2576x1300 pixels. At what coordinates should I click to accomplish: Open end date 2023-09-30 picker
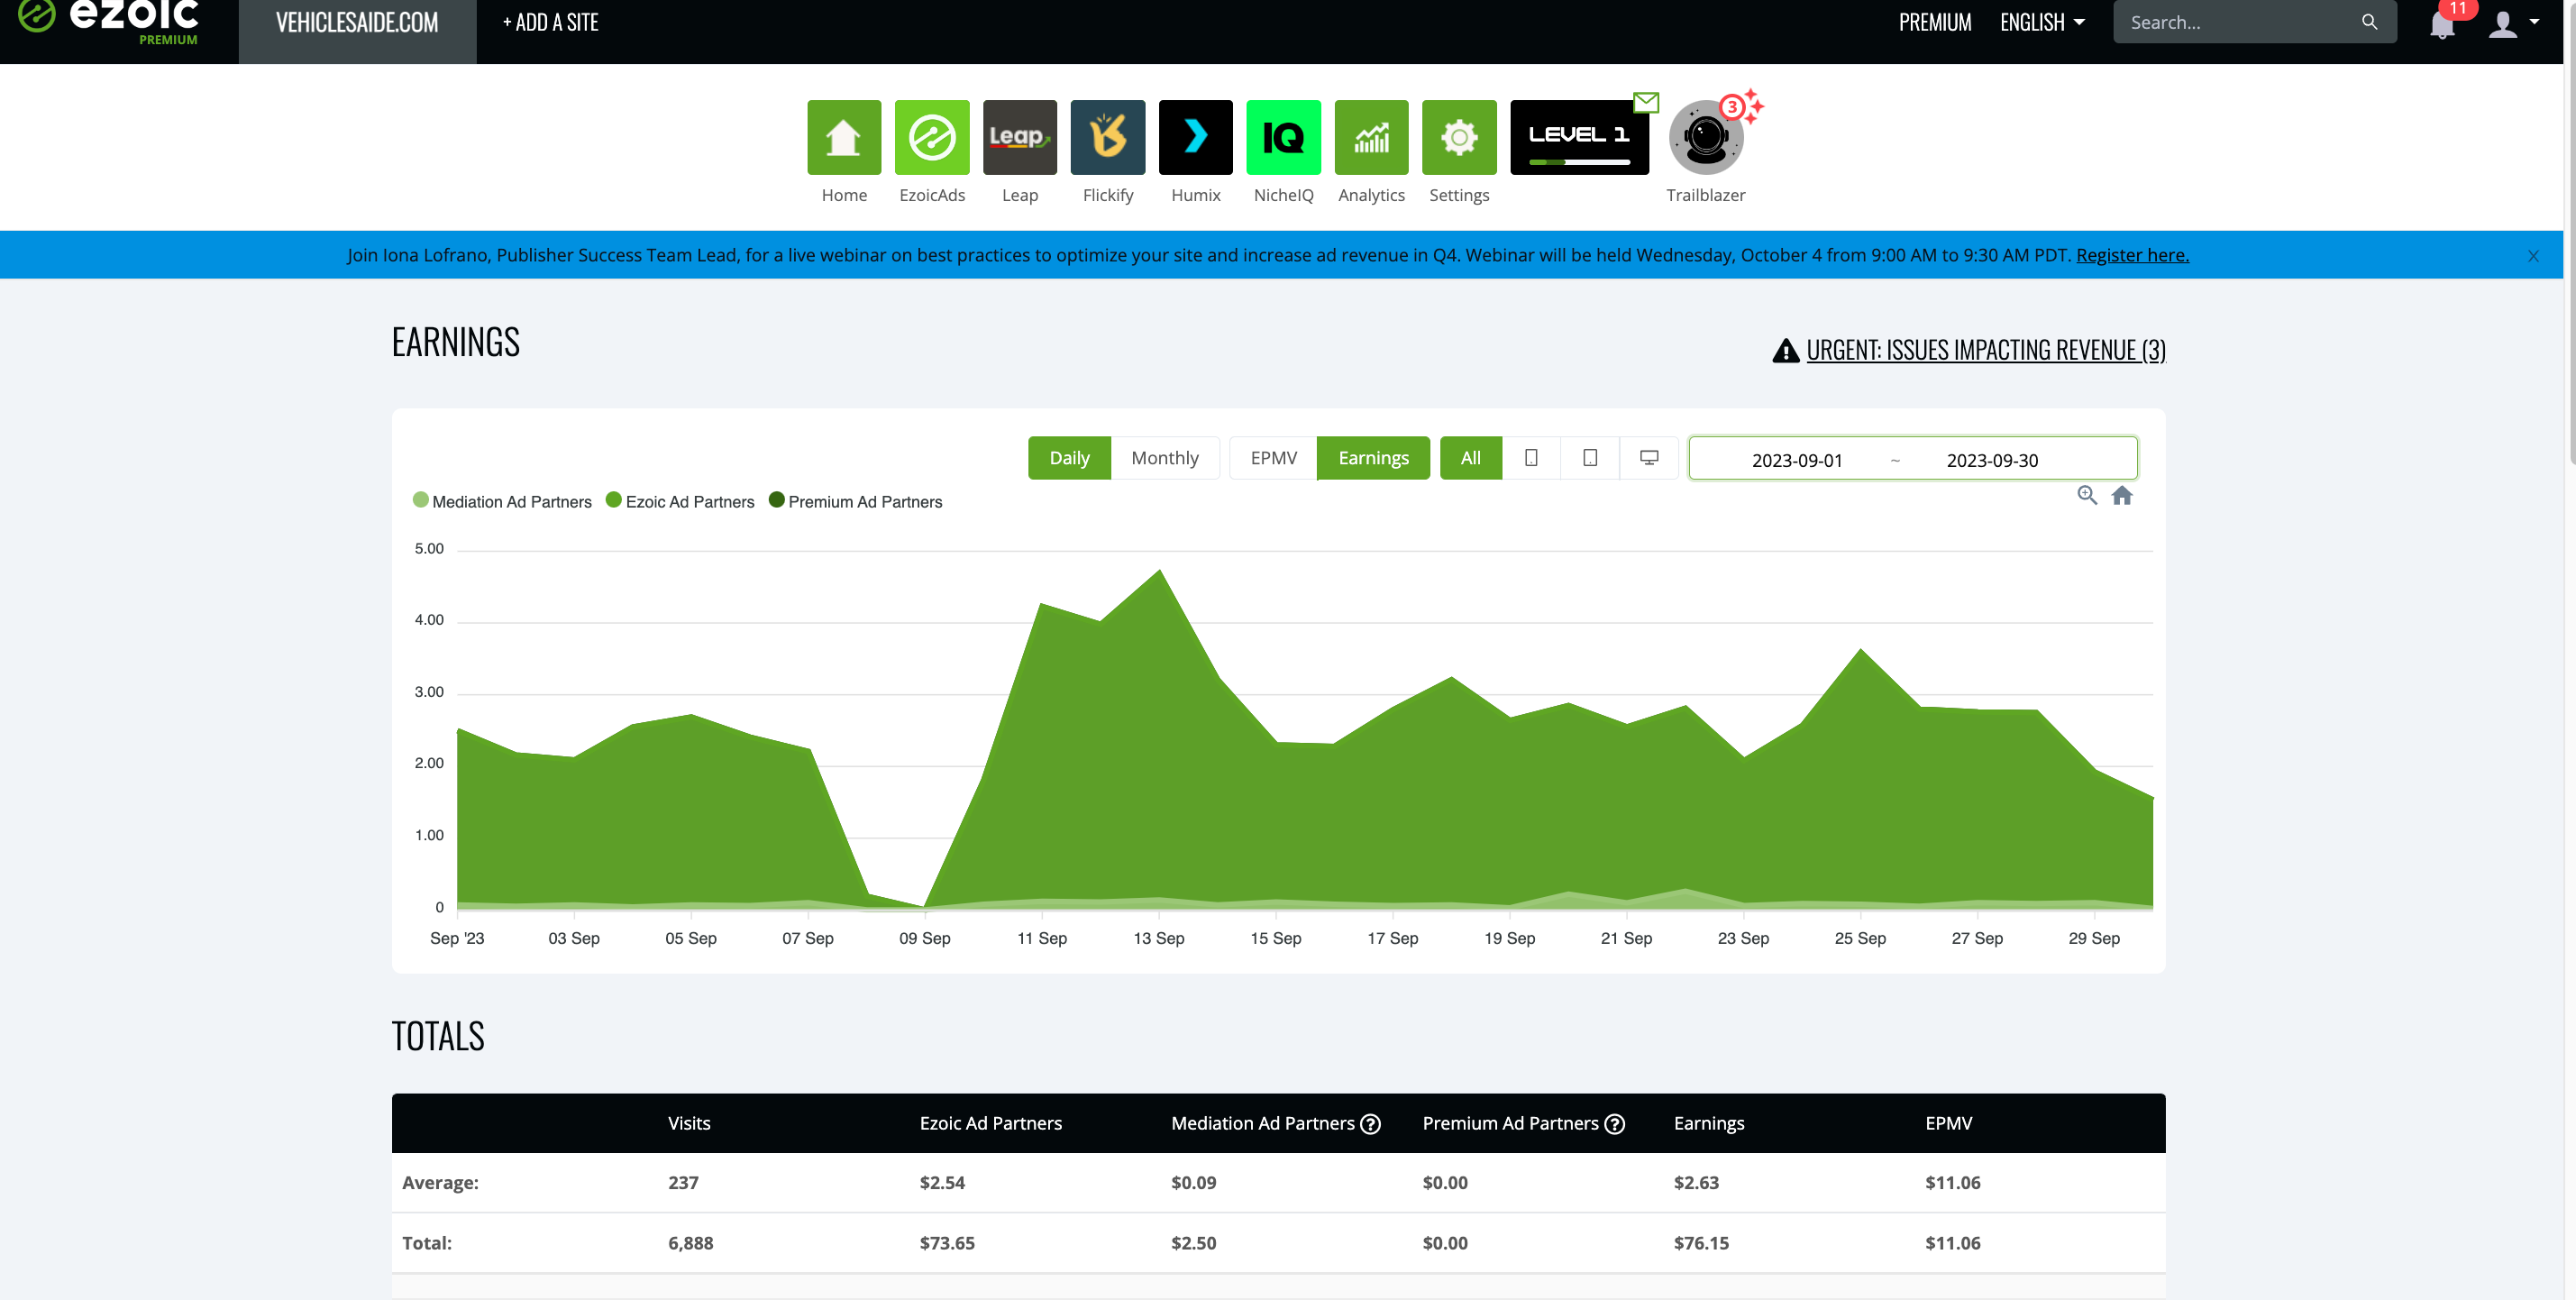1991,460
